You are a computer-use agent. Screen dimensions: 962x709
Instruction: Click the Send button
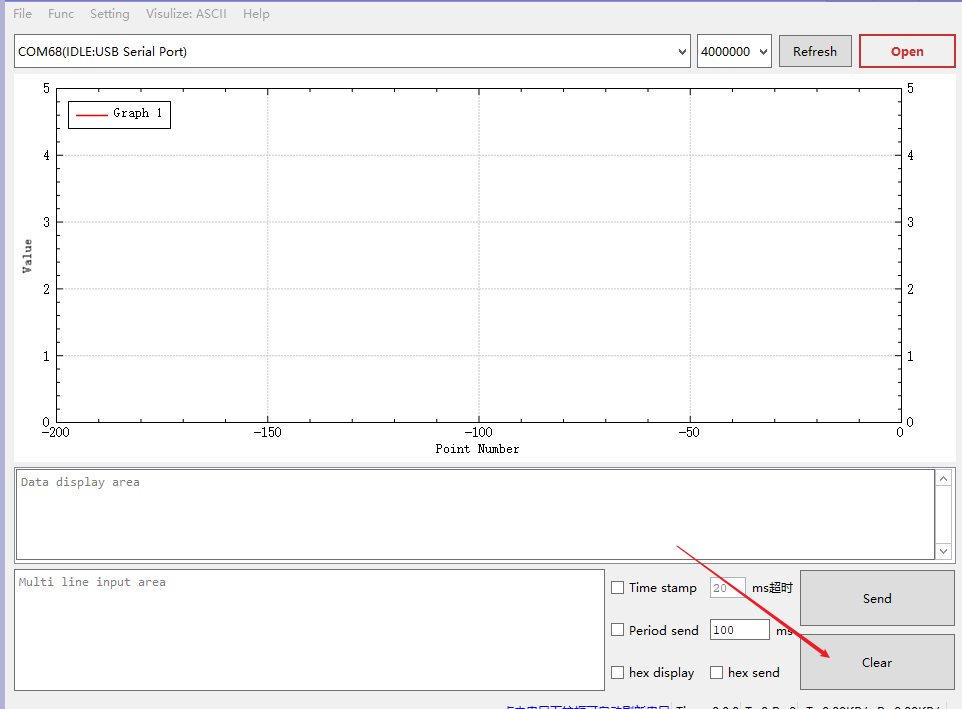click(x=877, y=599)
